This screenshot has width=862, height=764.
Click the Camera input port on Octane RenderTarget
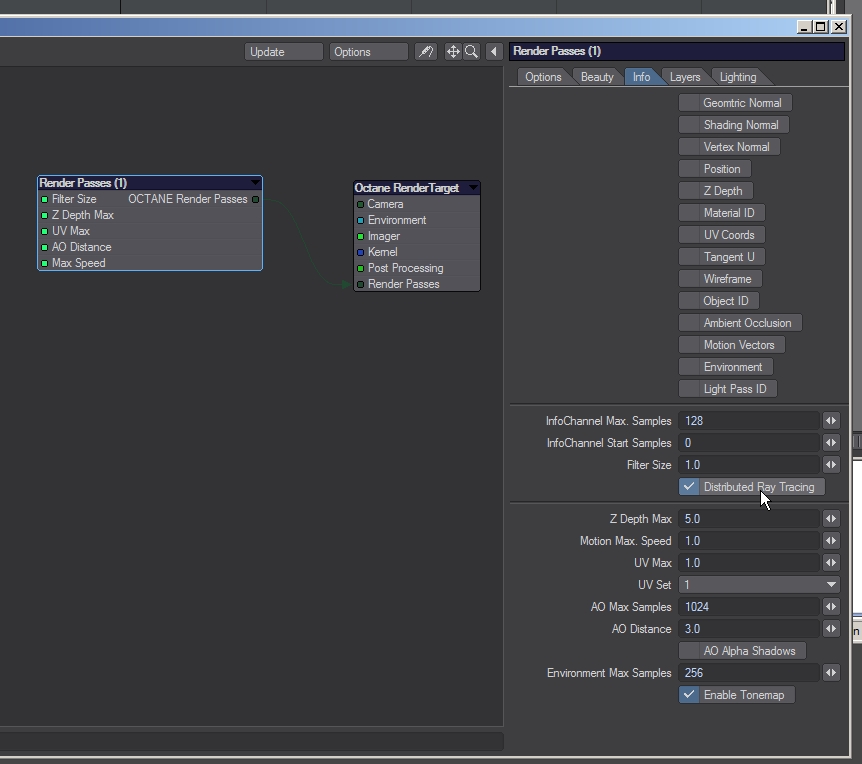click(x=361, y=204)
